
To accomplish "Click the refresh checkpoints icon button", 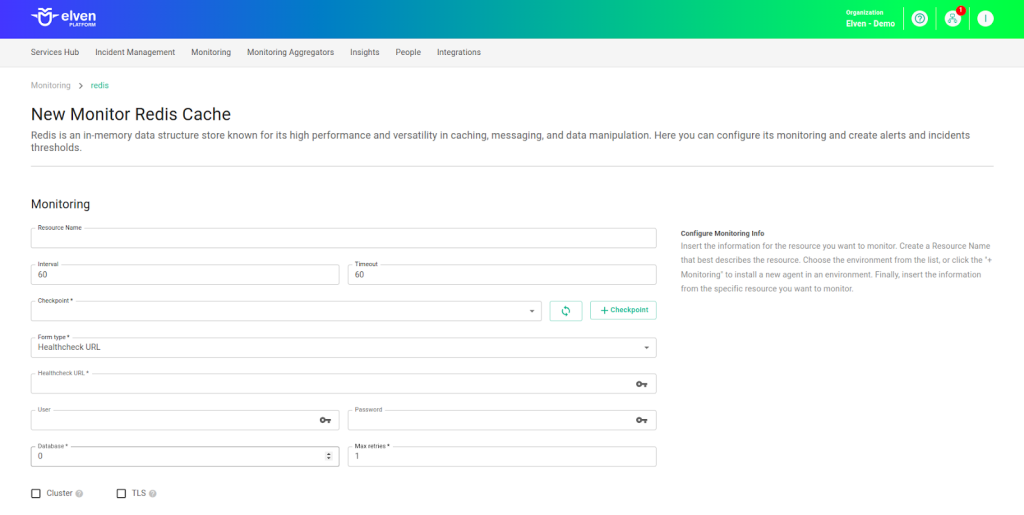I will [565, 311].
